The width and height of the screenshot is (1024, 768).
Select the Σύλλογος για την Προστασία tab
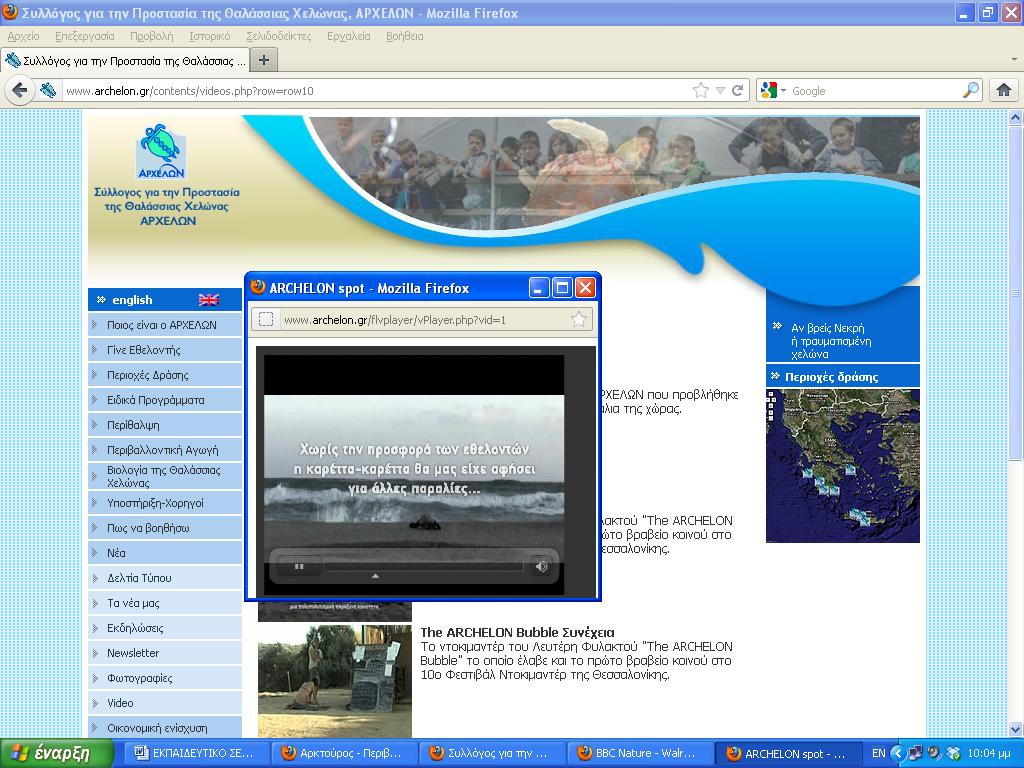coord(125,61)
